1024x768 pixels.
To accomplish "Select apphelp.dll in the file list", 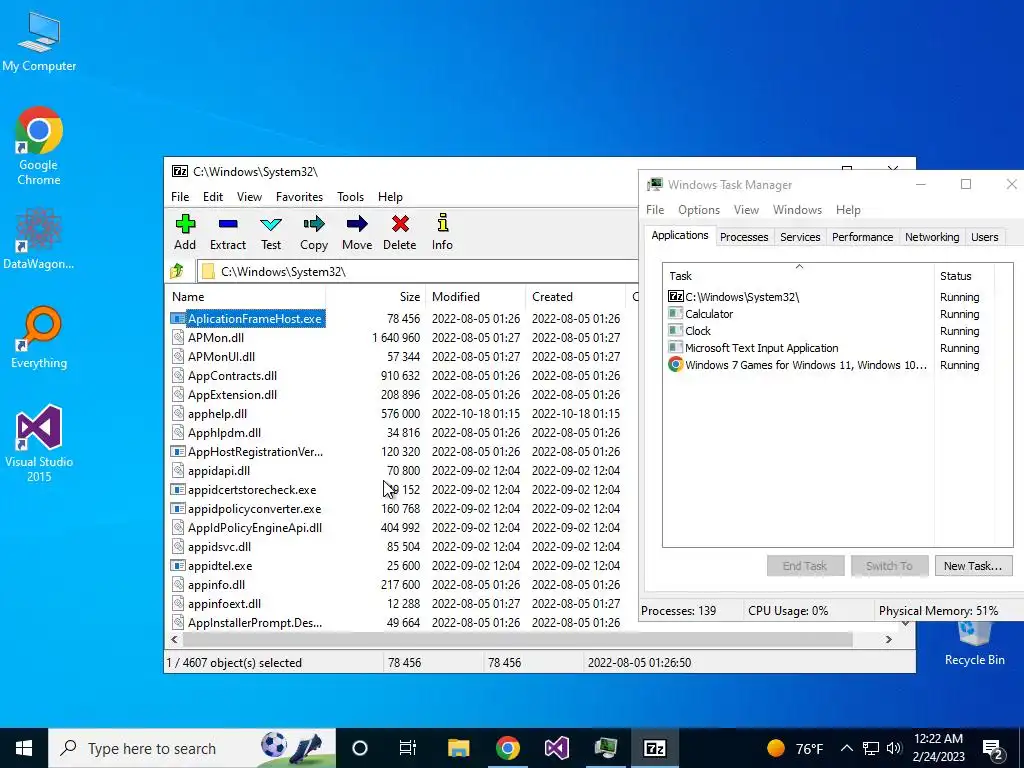I will coord(217,414).
